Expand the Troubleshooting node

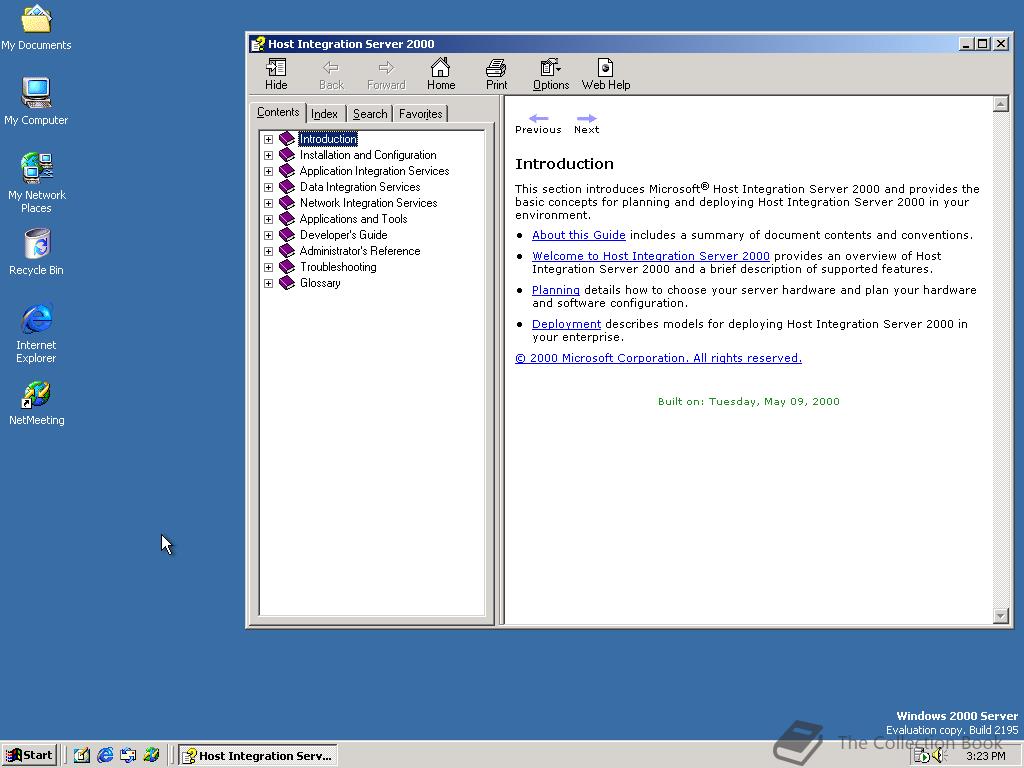click(x=268, y=267)
